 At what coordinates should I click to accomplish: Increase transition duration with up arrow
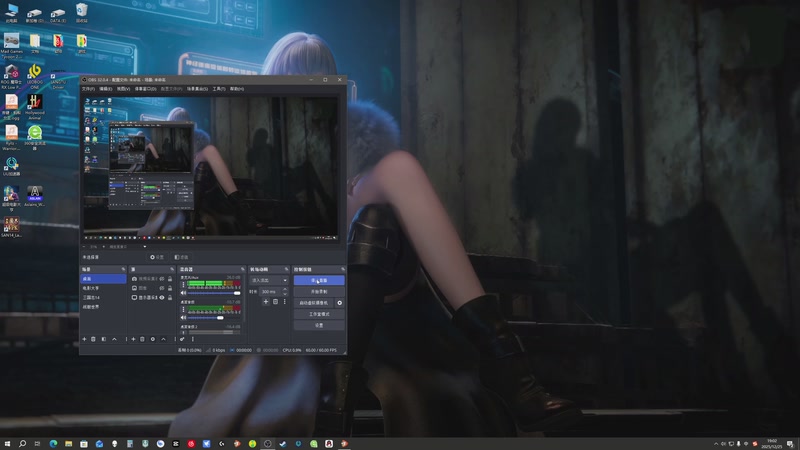285,290
